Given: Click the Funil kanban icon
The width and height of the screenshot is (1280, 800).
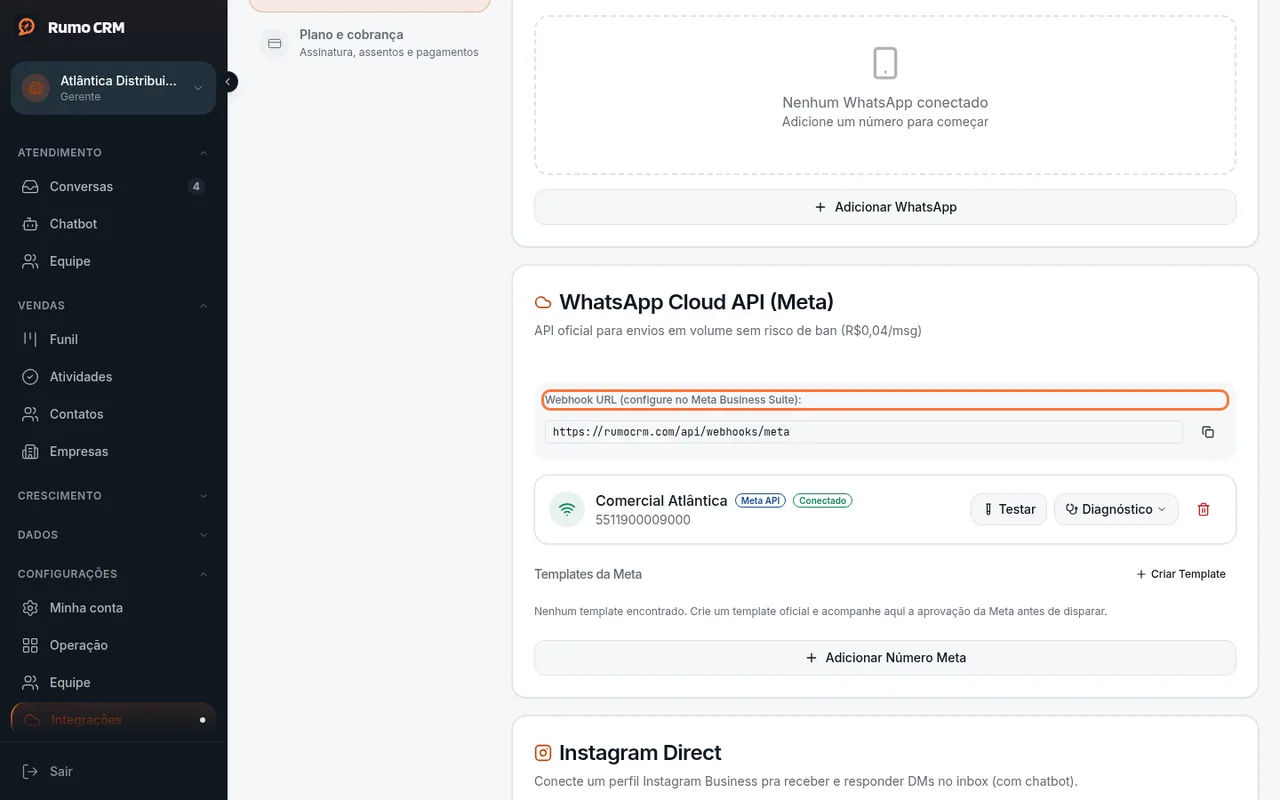Looking at the screenshot, I should pyautogui.click(x=31, y=339).
